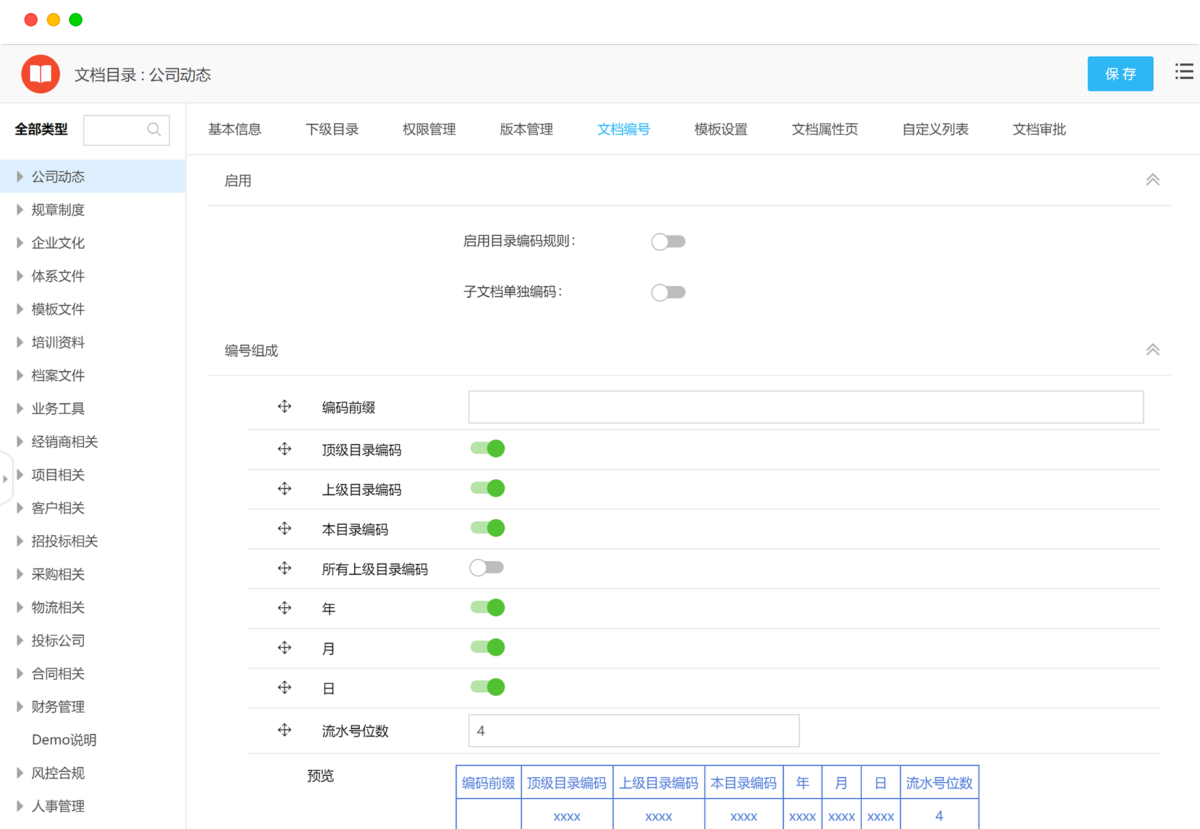Toggle the 本目录编码 switch

coord(487,528)
